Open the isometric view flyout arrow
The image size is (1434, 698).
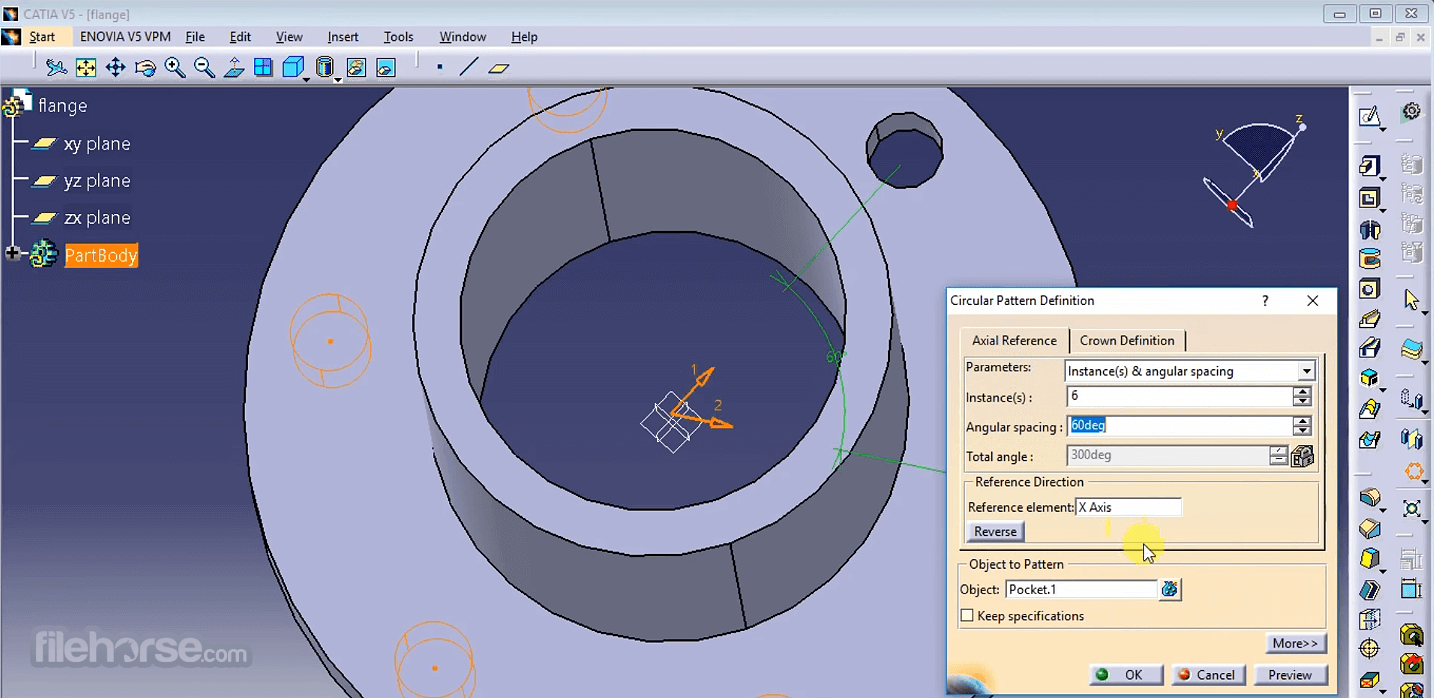[306, 78]
